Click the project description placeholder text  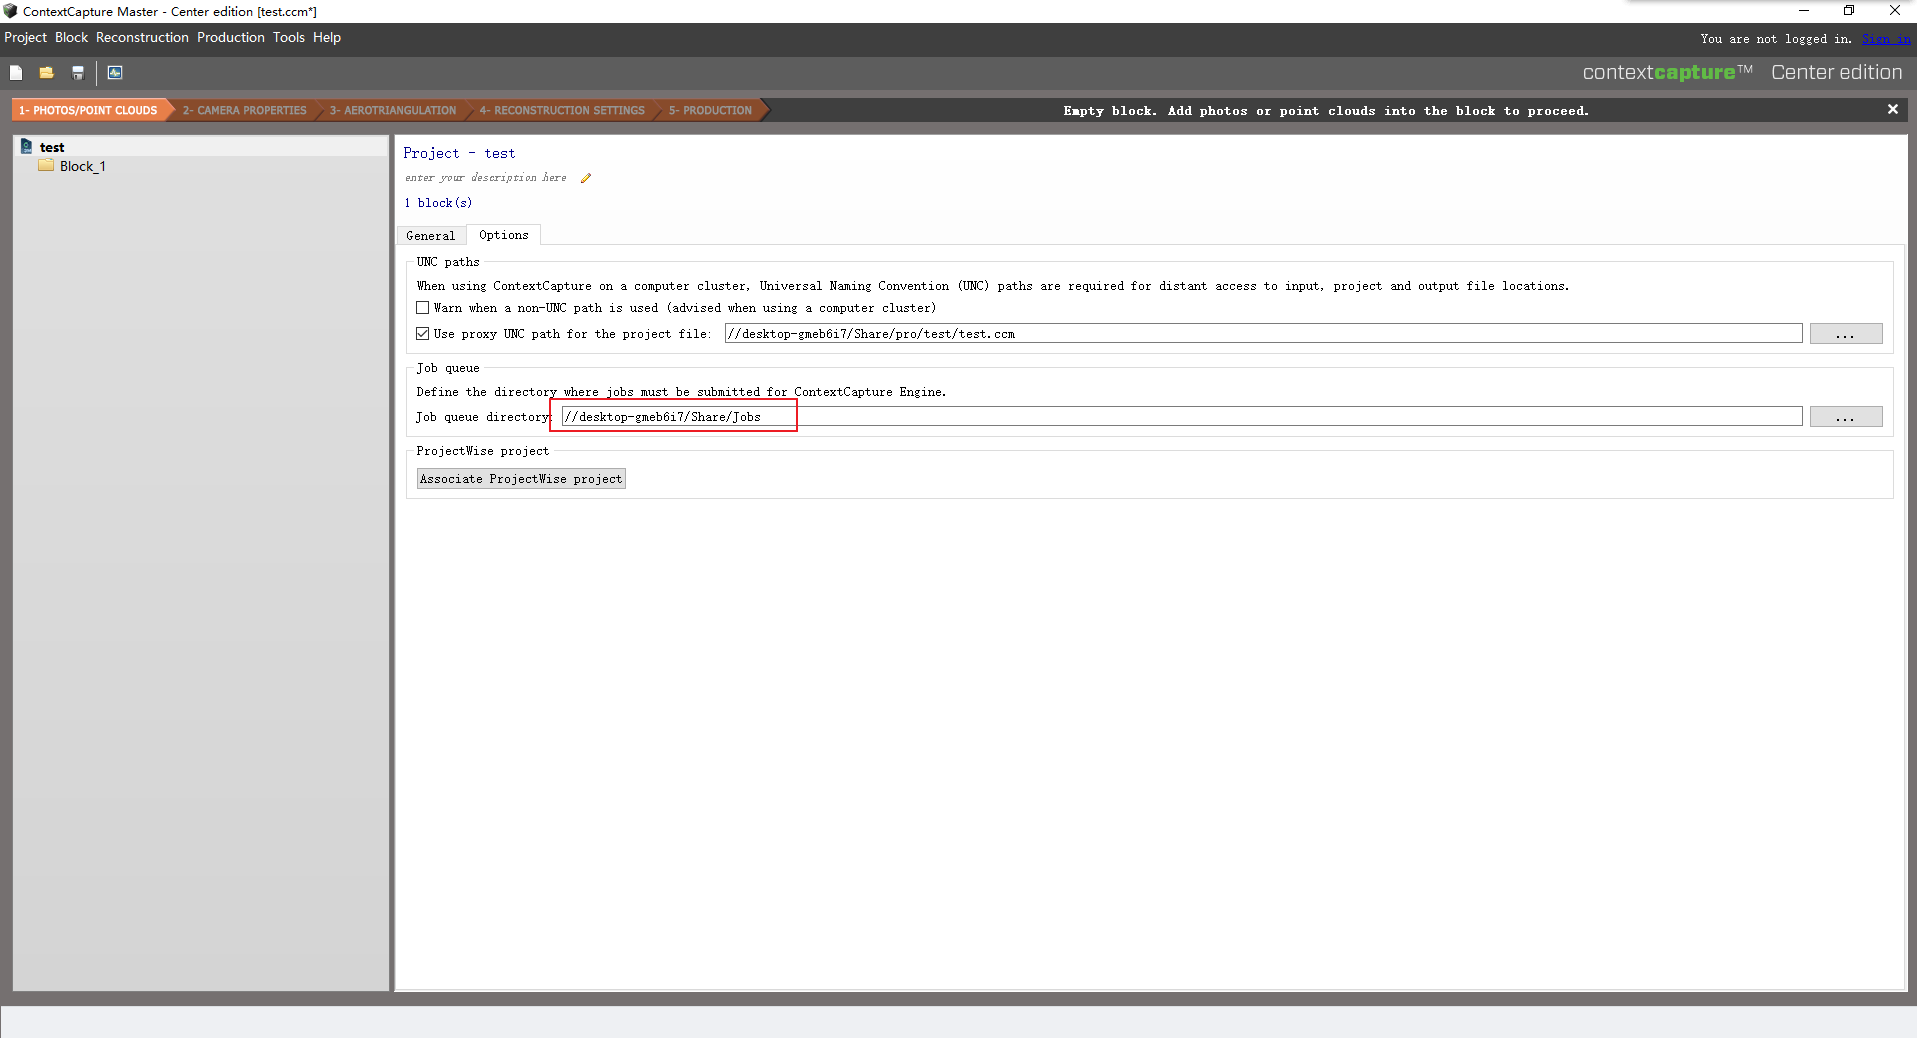[x=486, y=178]
